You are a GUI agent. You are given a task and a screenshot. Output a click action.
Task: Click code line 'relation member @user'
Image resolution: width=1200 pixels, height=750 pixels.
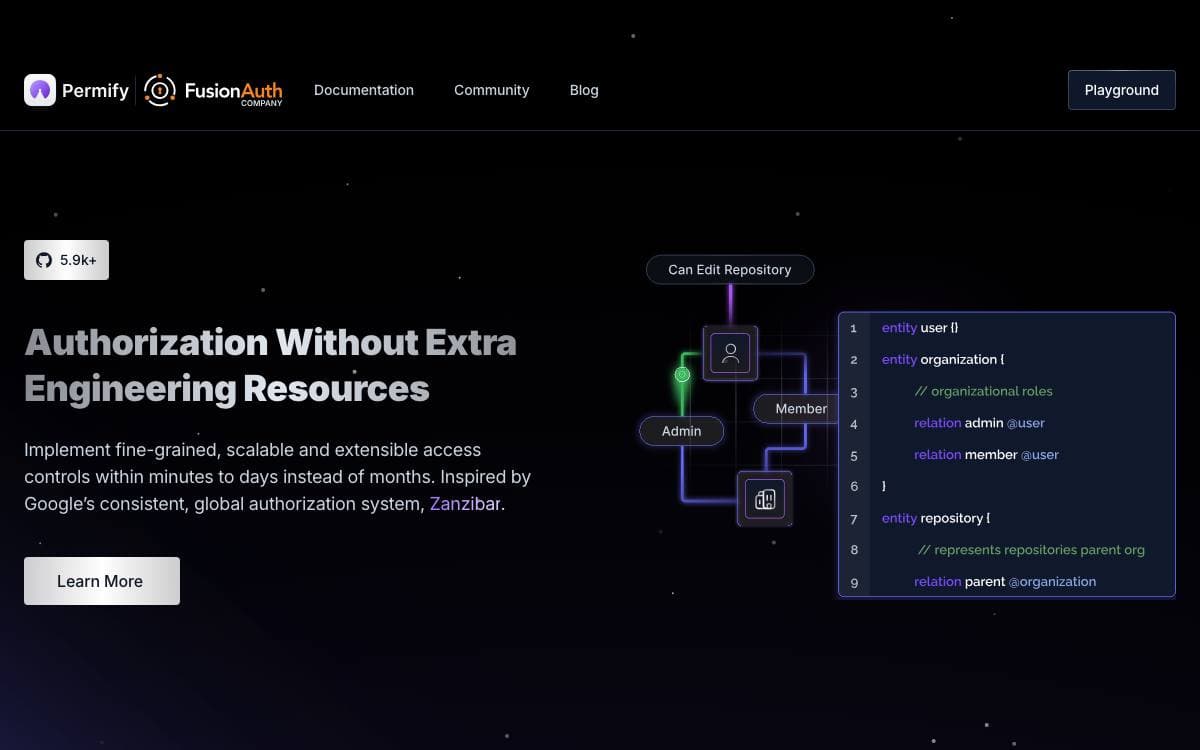986,455
